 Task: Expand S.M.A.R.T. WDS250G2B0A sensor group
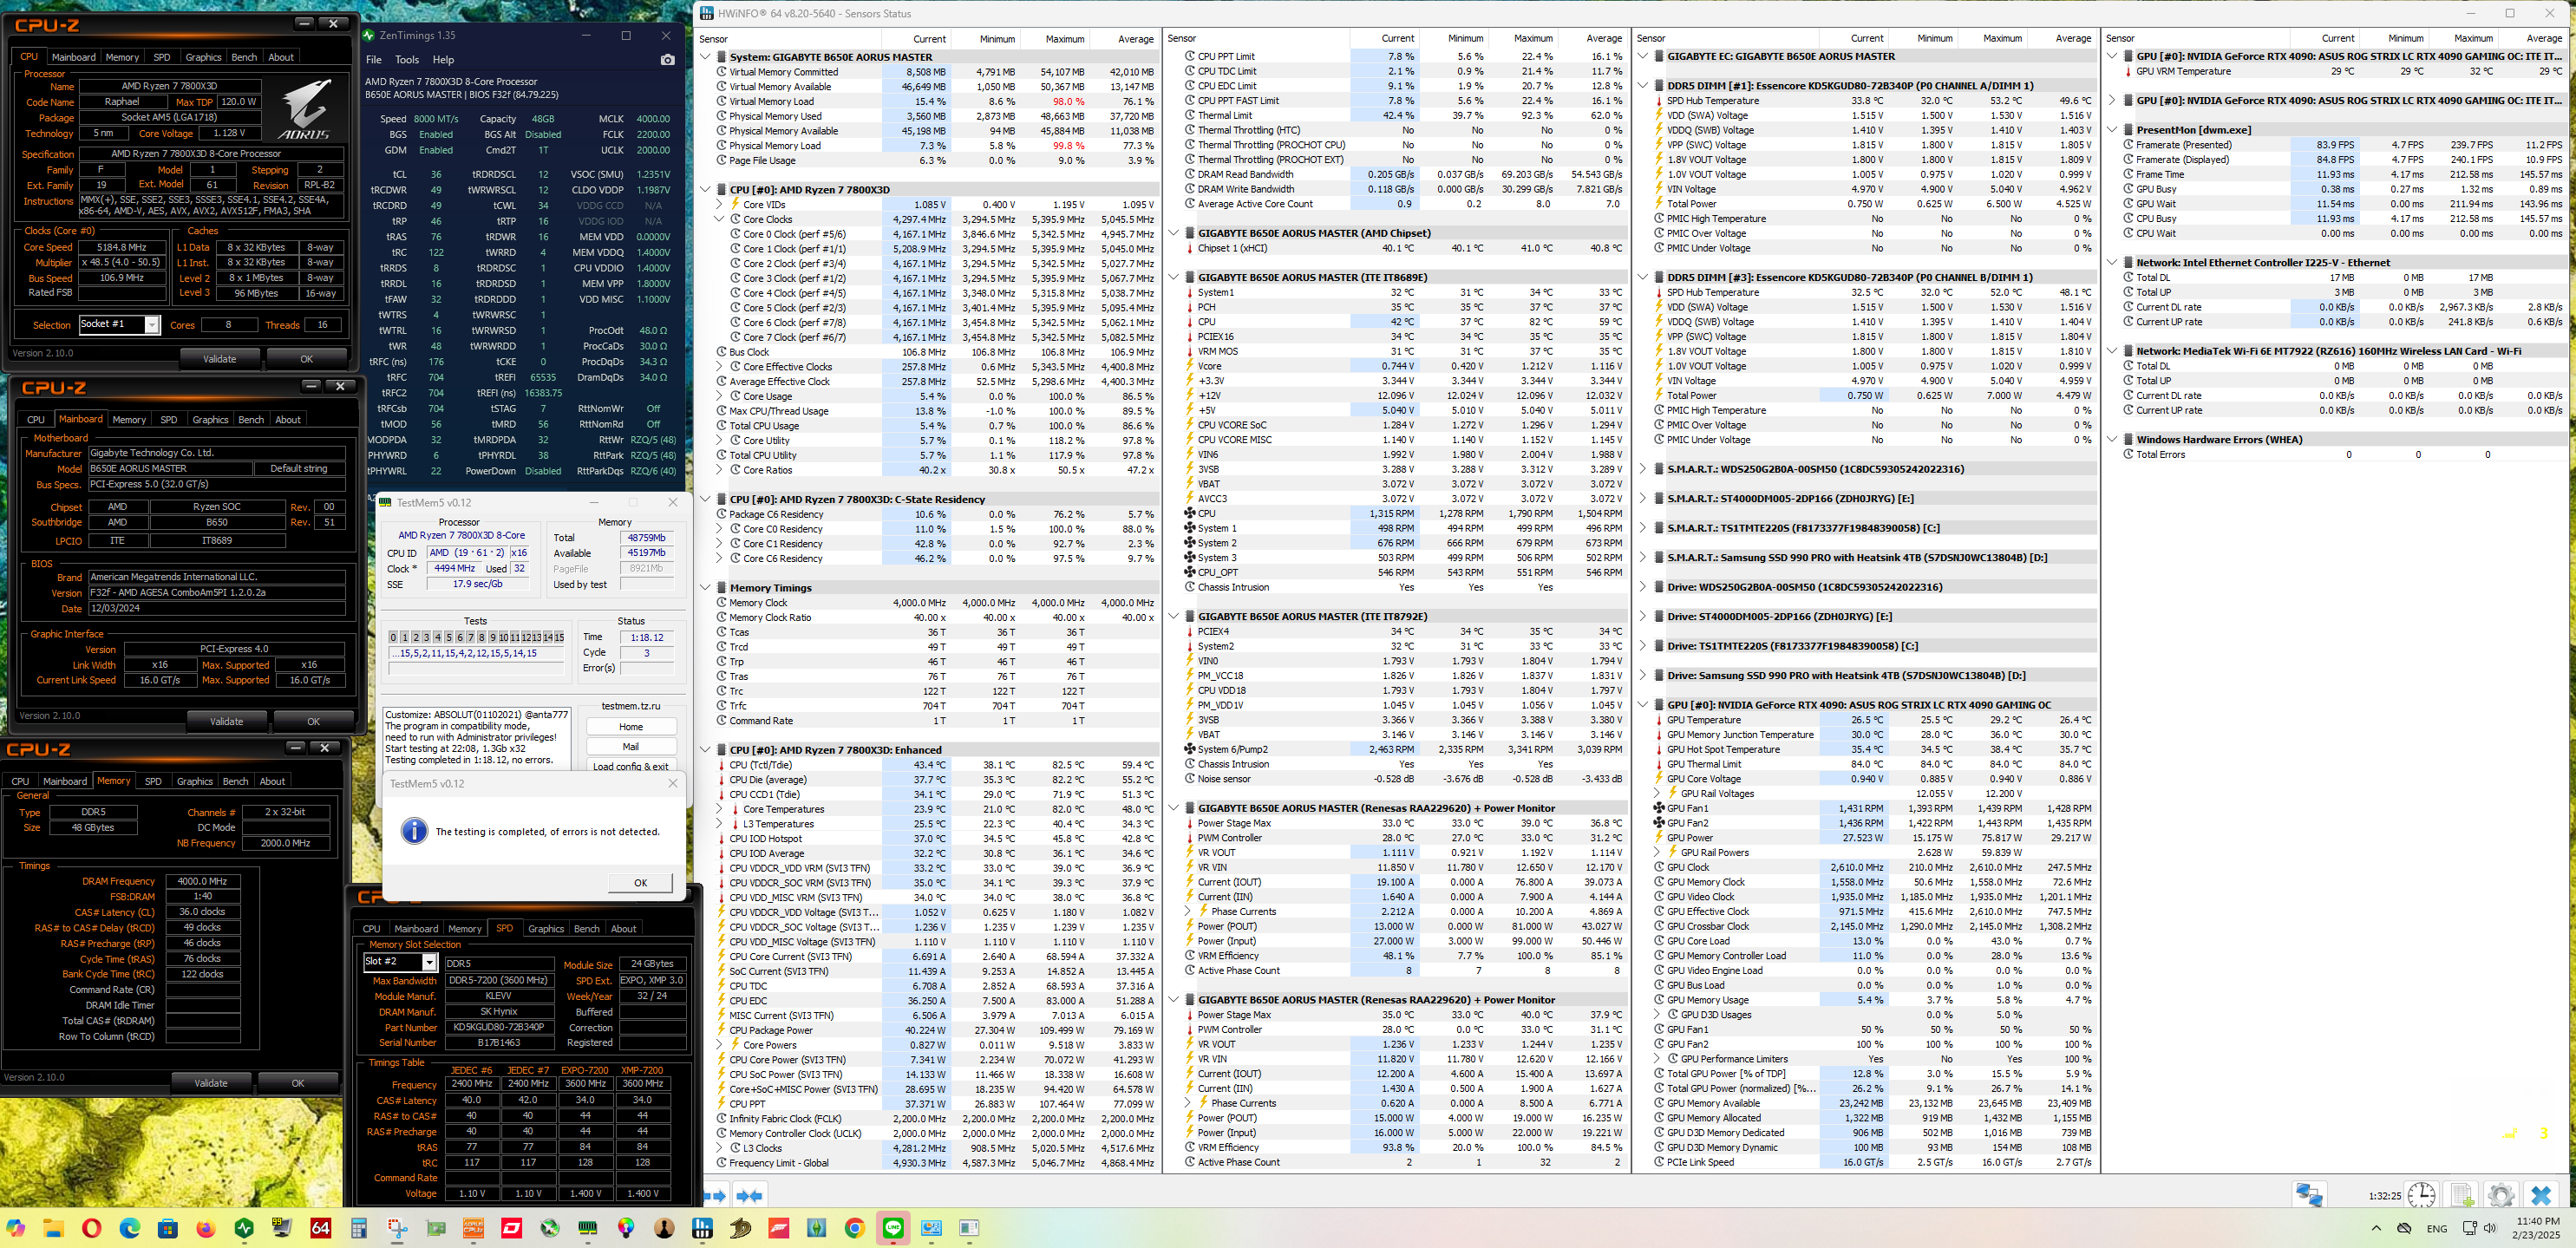click(1643, 469)
